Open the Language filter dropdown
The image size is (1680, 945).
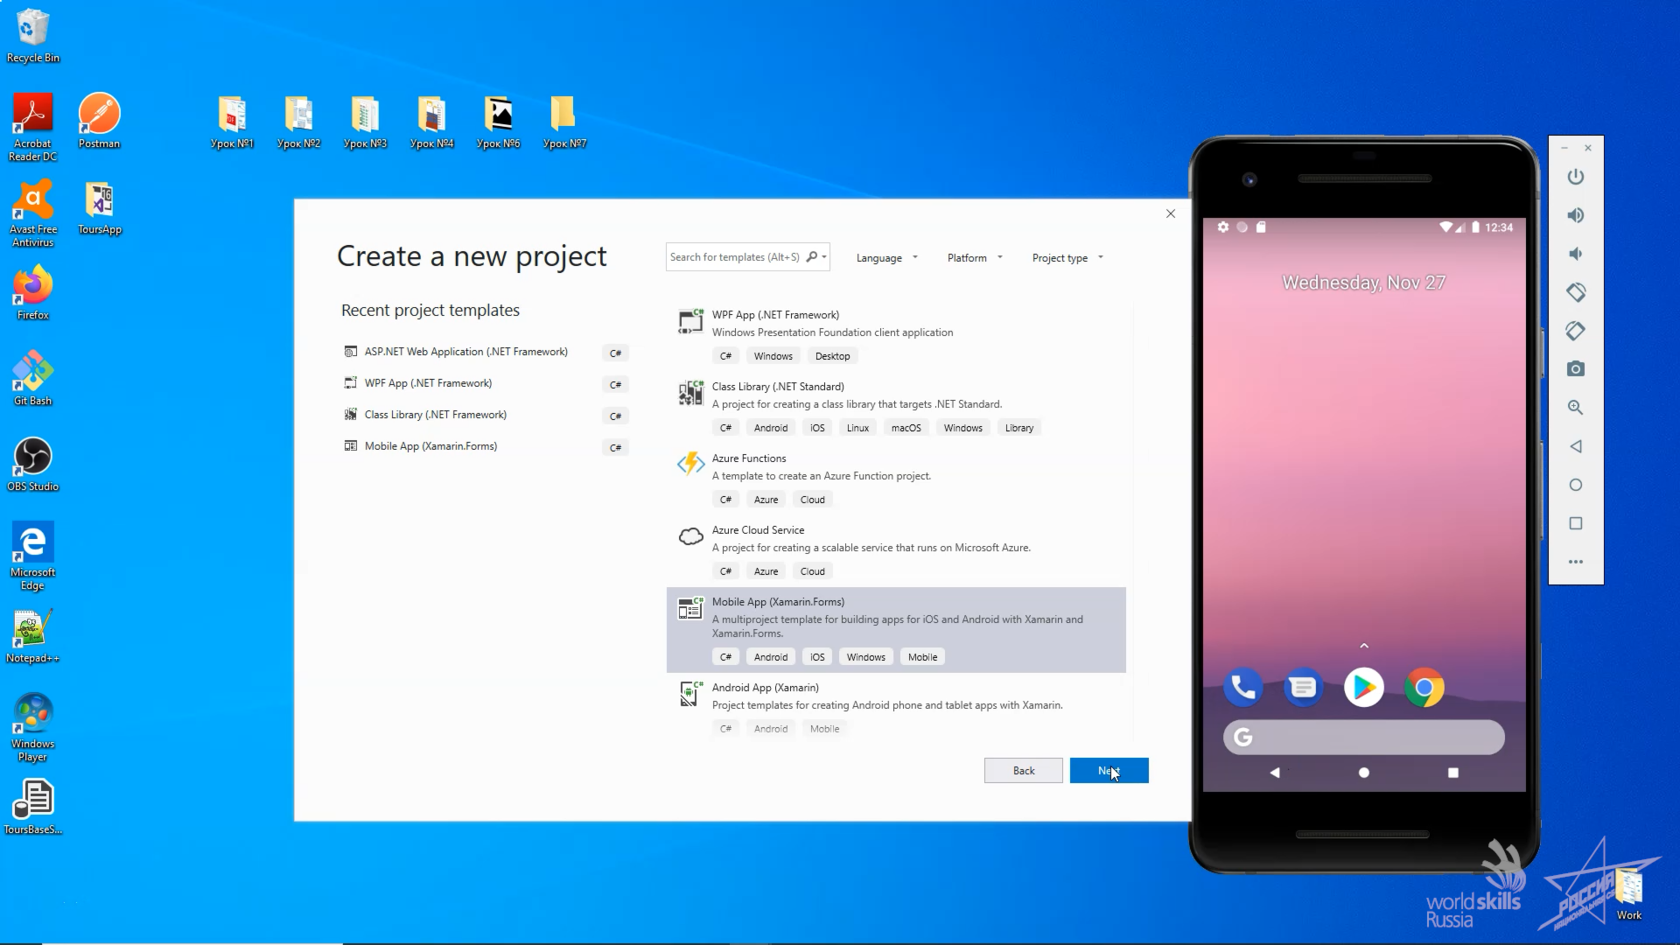point(886,258)
